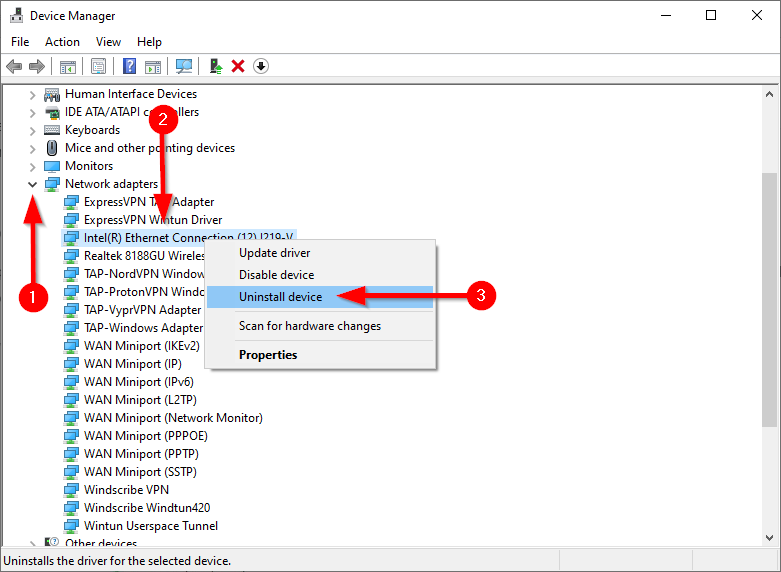Choose Uninstall device from context menu

pos(280,297)
